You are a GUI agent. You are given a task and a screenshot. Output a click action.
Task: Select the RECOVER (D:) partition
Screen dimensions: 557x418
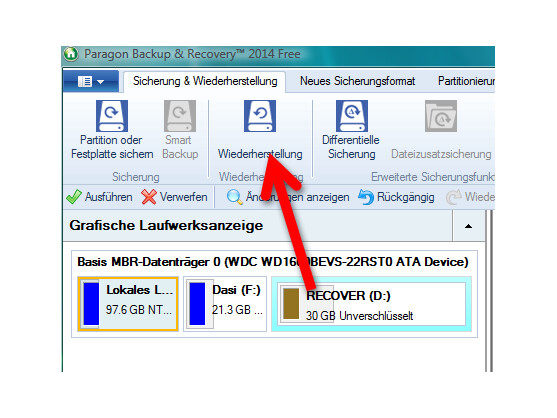pos(372,304)
